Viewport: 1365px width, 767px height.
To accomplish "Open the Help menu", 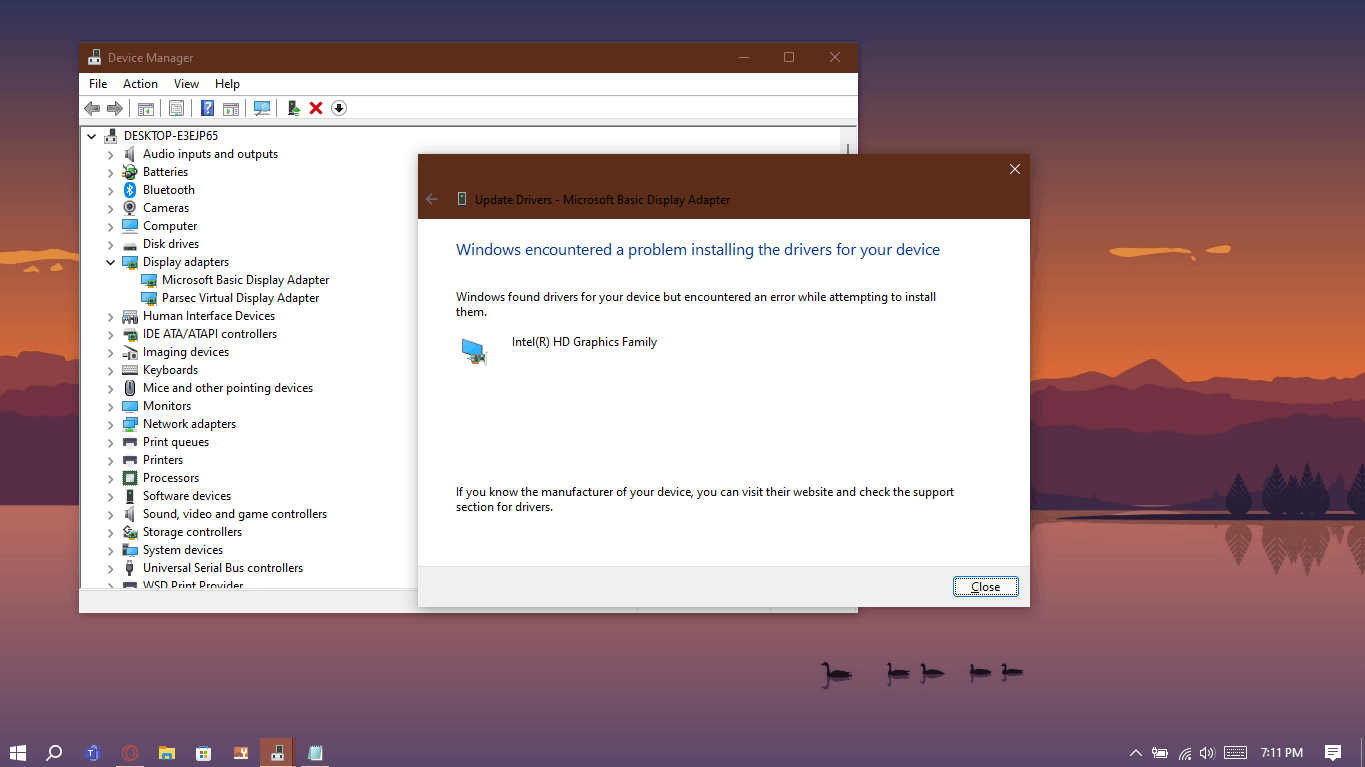I will pyautogui.click(x=227, y=84).
